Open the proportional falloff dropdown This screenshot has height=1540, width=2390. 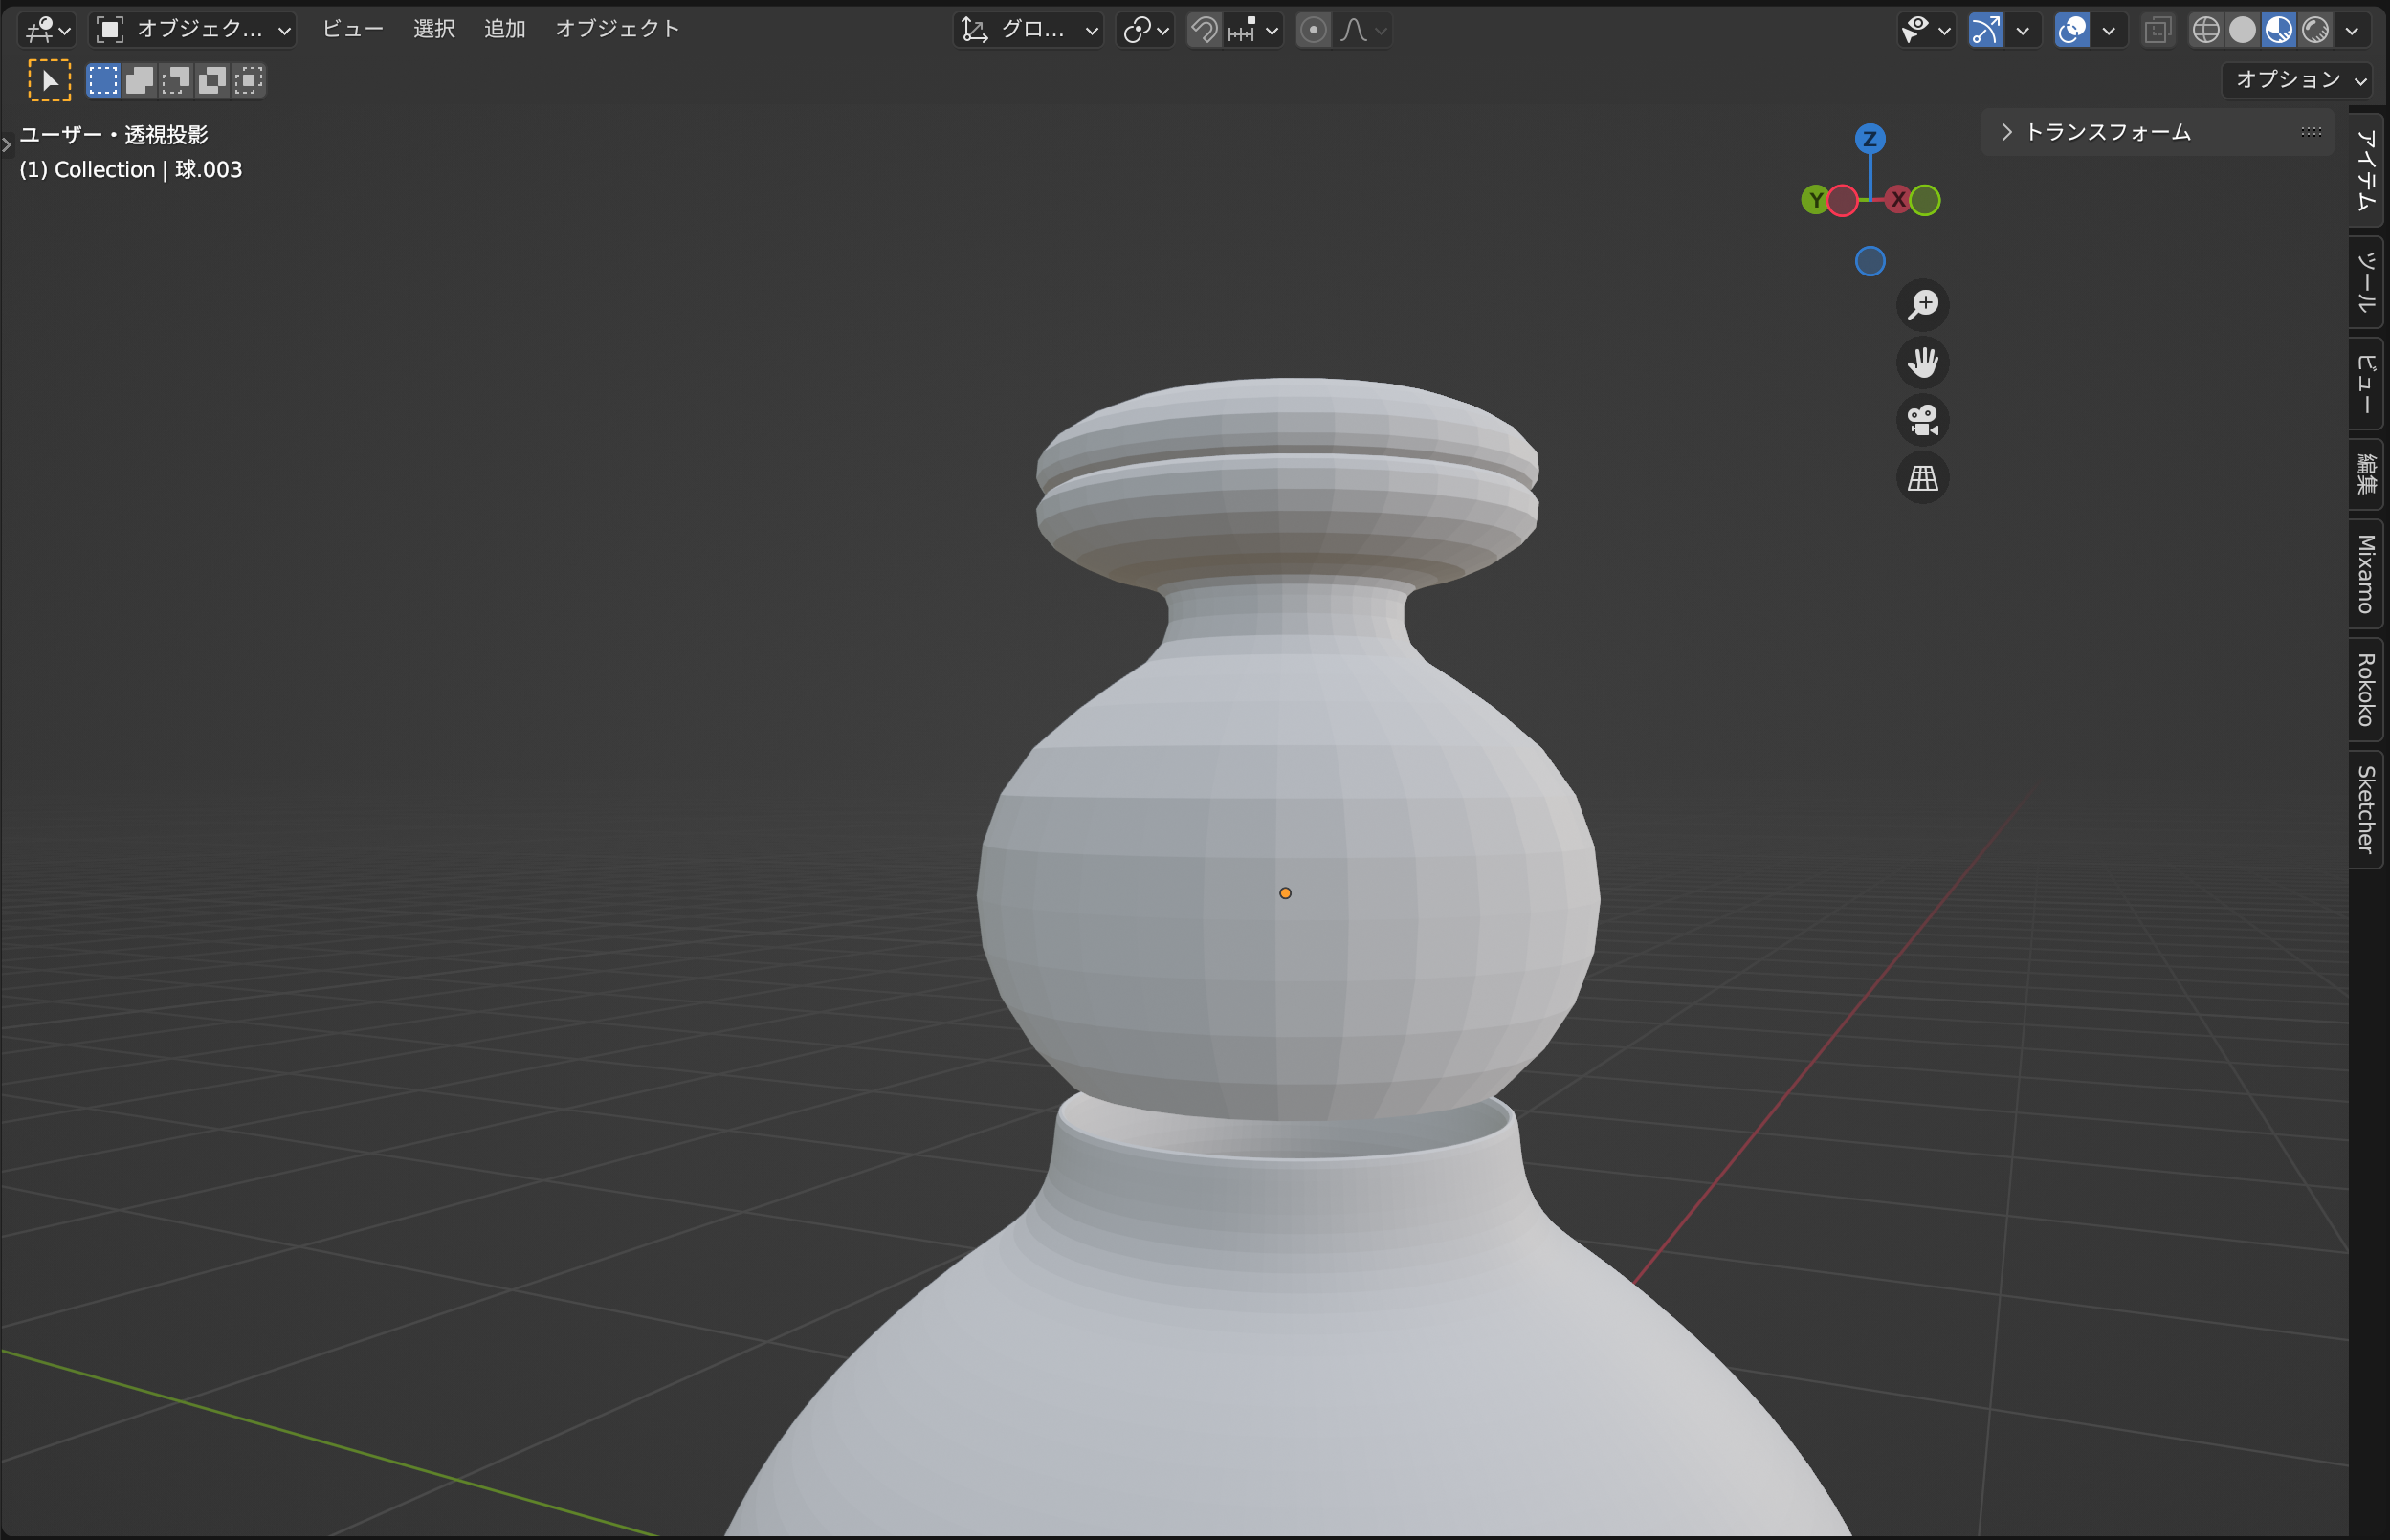point(1363,30)
